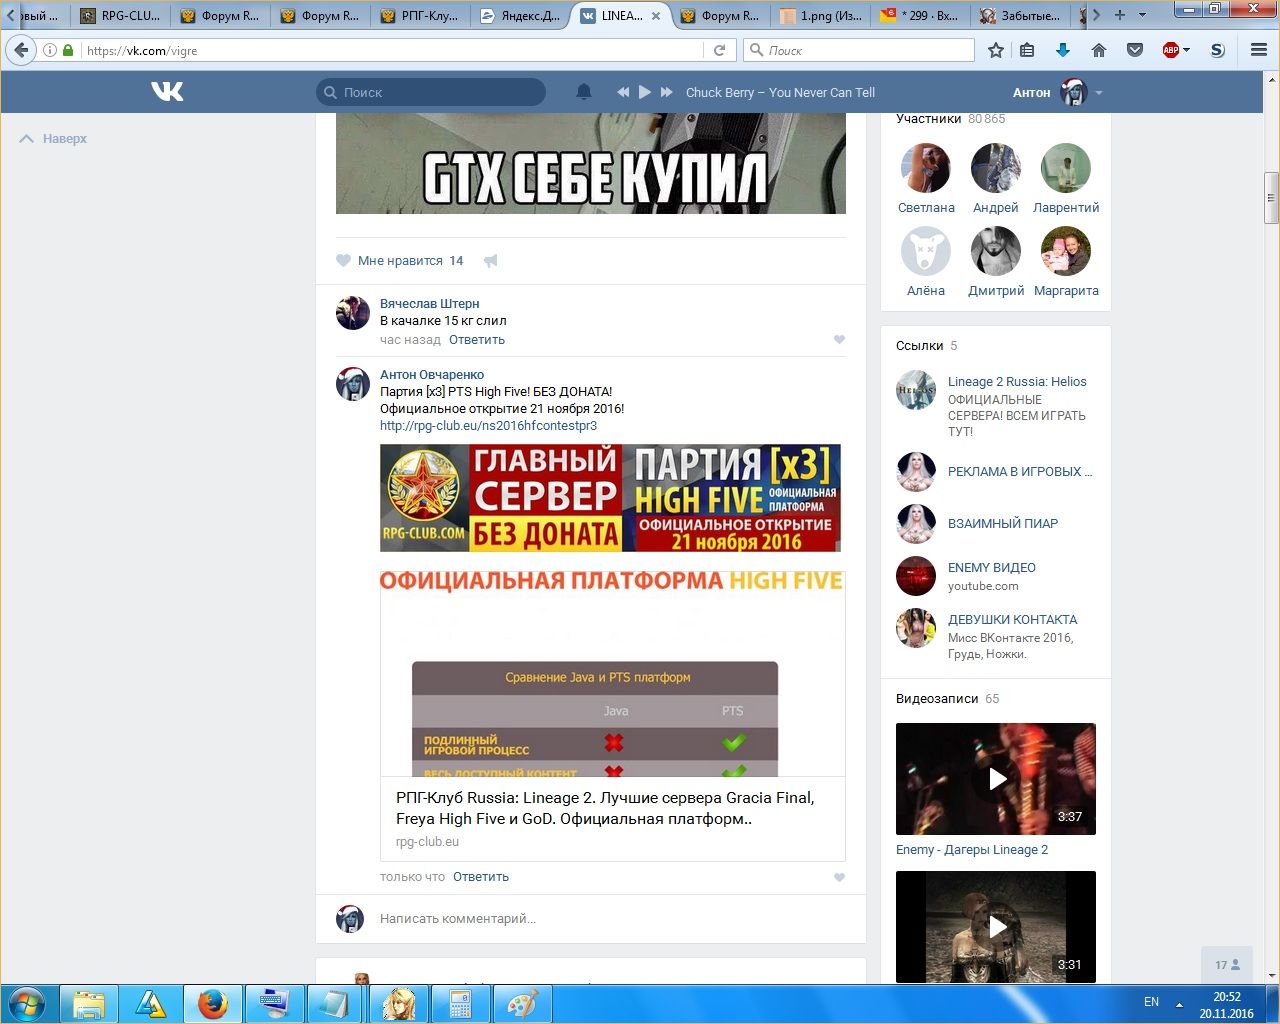
Task: Focus the Написать комментарий field
Action: click(610, 919)
